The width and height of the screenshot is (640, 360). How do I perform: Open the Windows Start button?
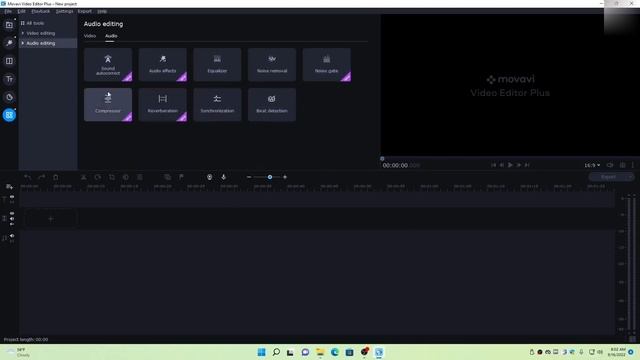pos(262,352)
